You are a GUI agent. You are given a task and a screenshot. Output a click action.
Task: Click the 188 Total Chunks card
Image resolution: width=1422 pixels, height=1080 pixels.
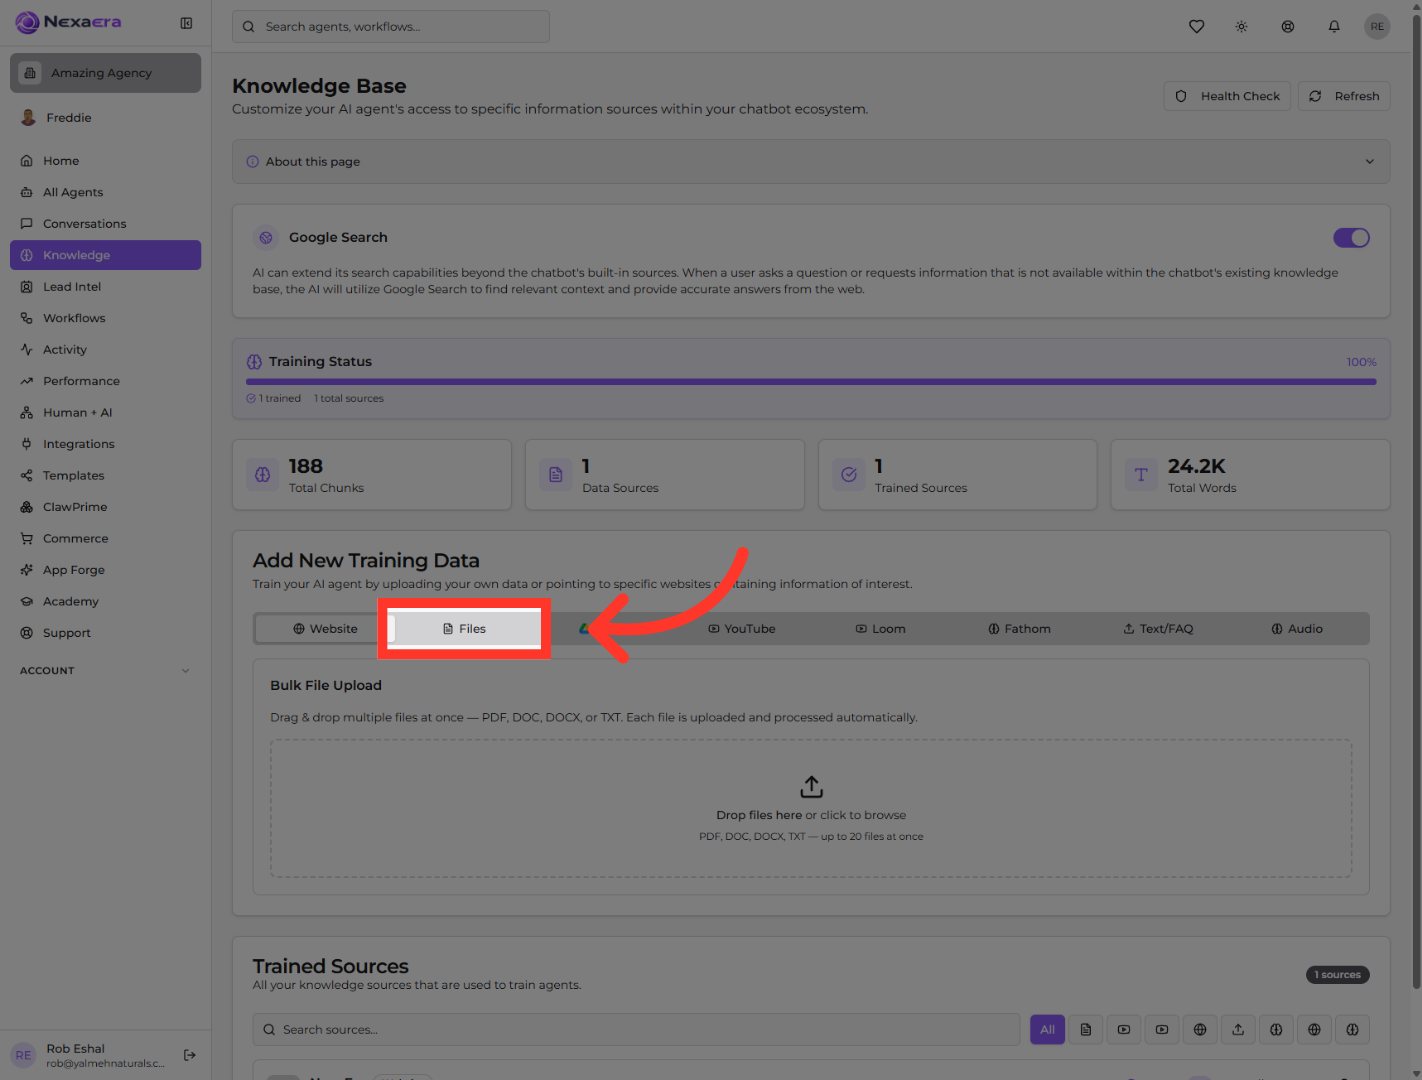(x=372, y=475)
